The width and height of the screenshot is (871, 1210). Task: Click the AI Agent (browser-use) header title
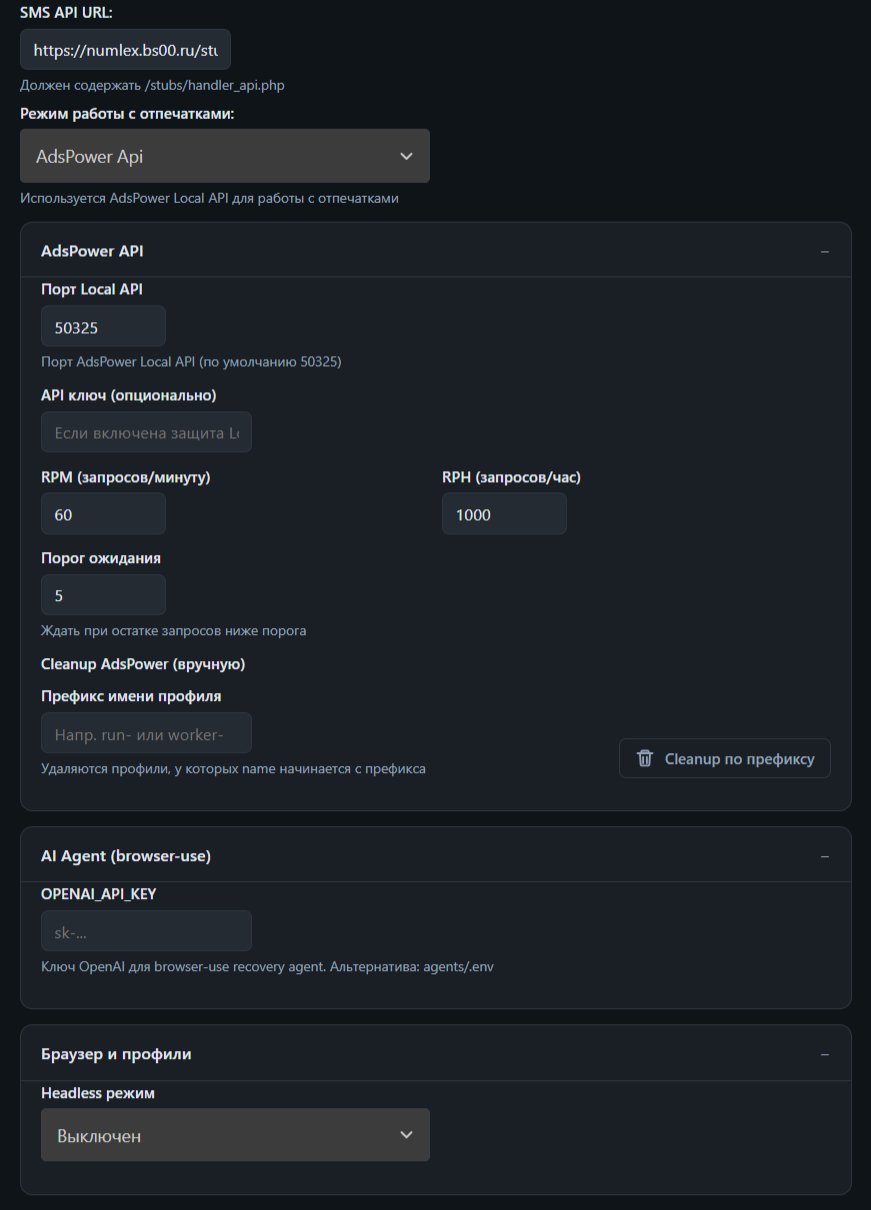pos(126,856)
